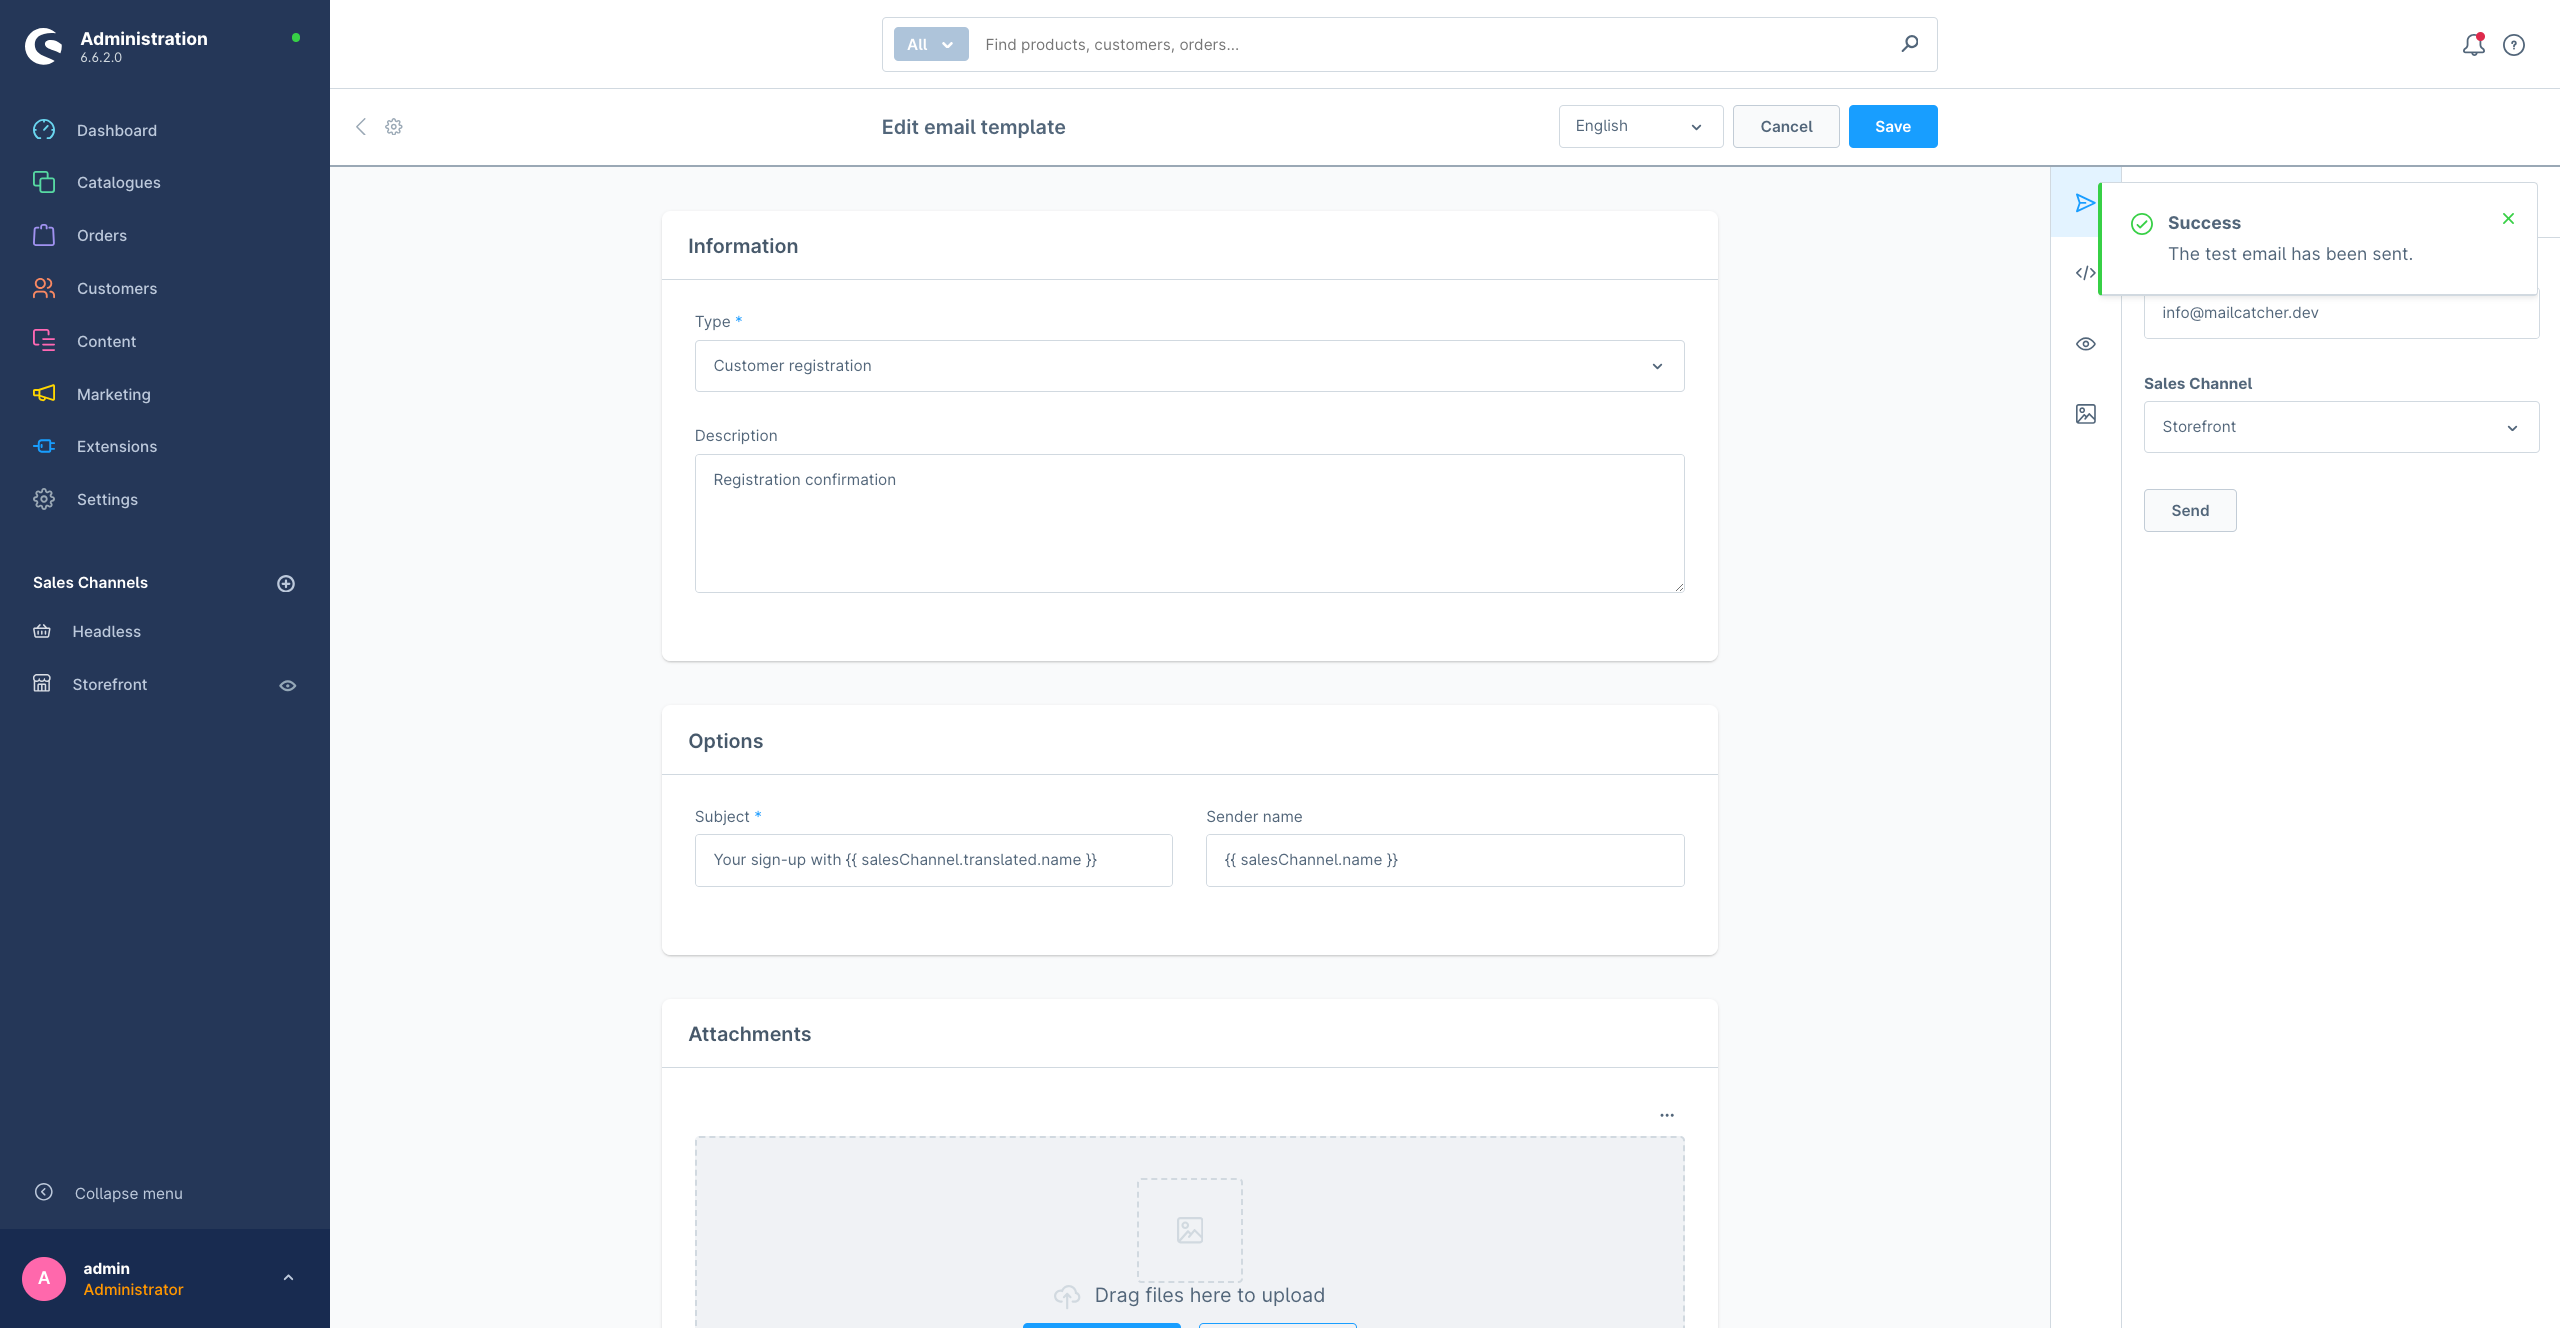Select Customers in the sidebar
This screenshot has height=1328, width=2560.
point(116,288)
